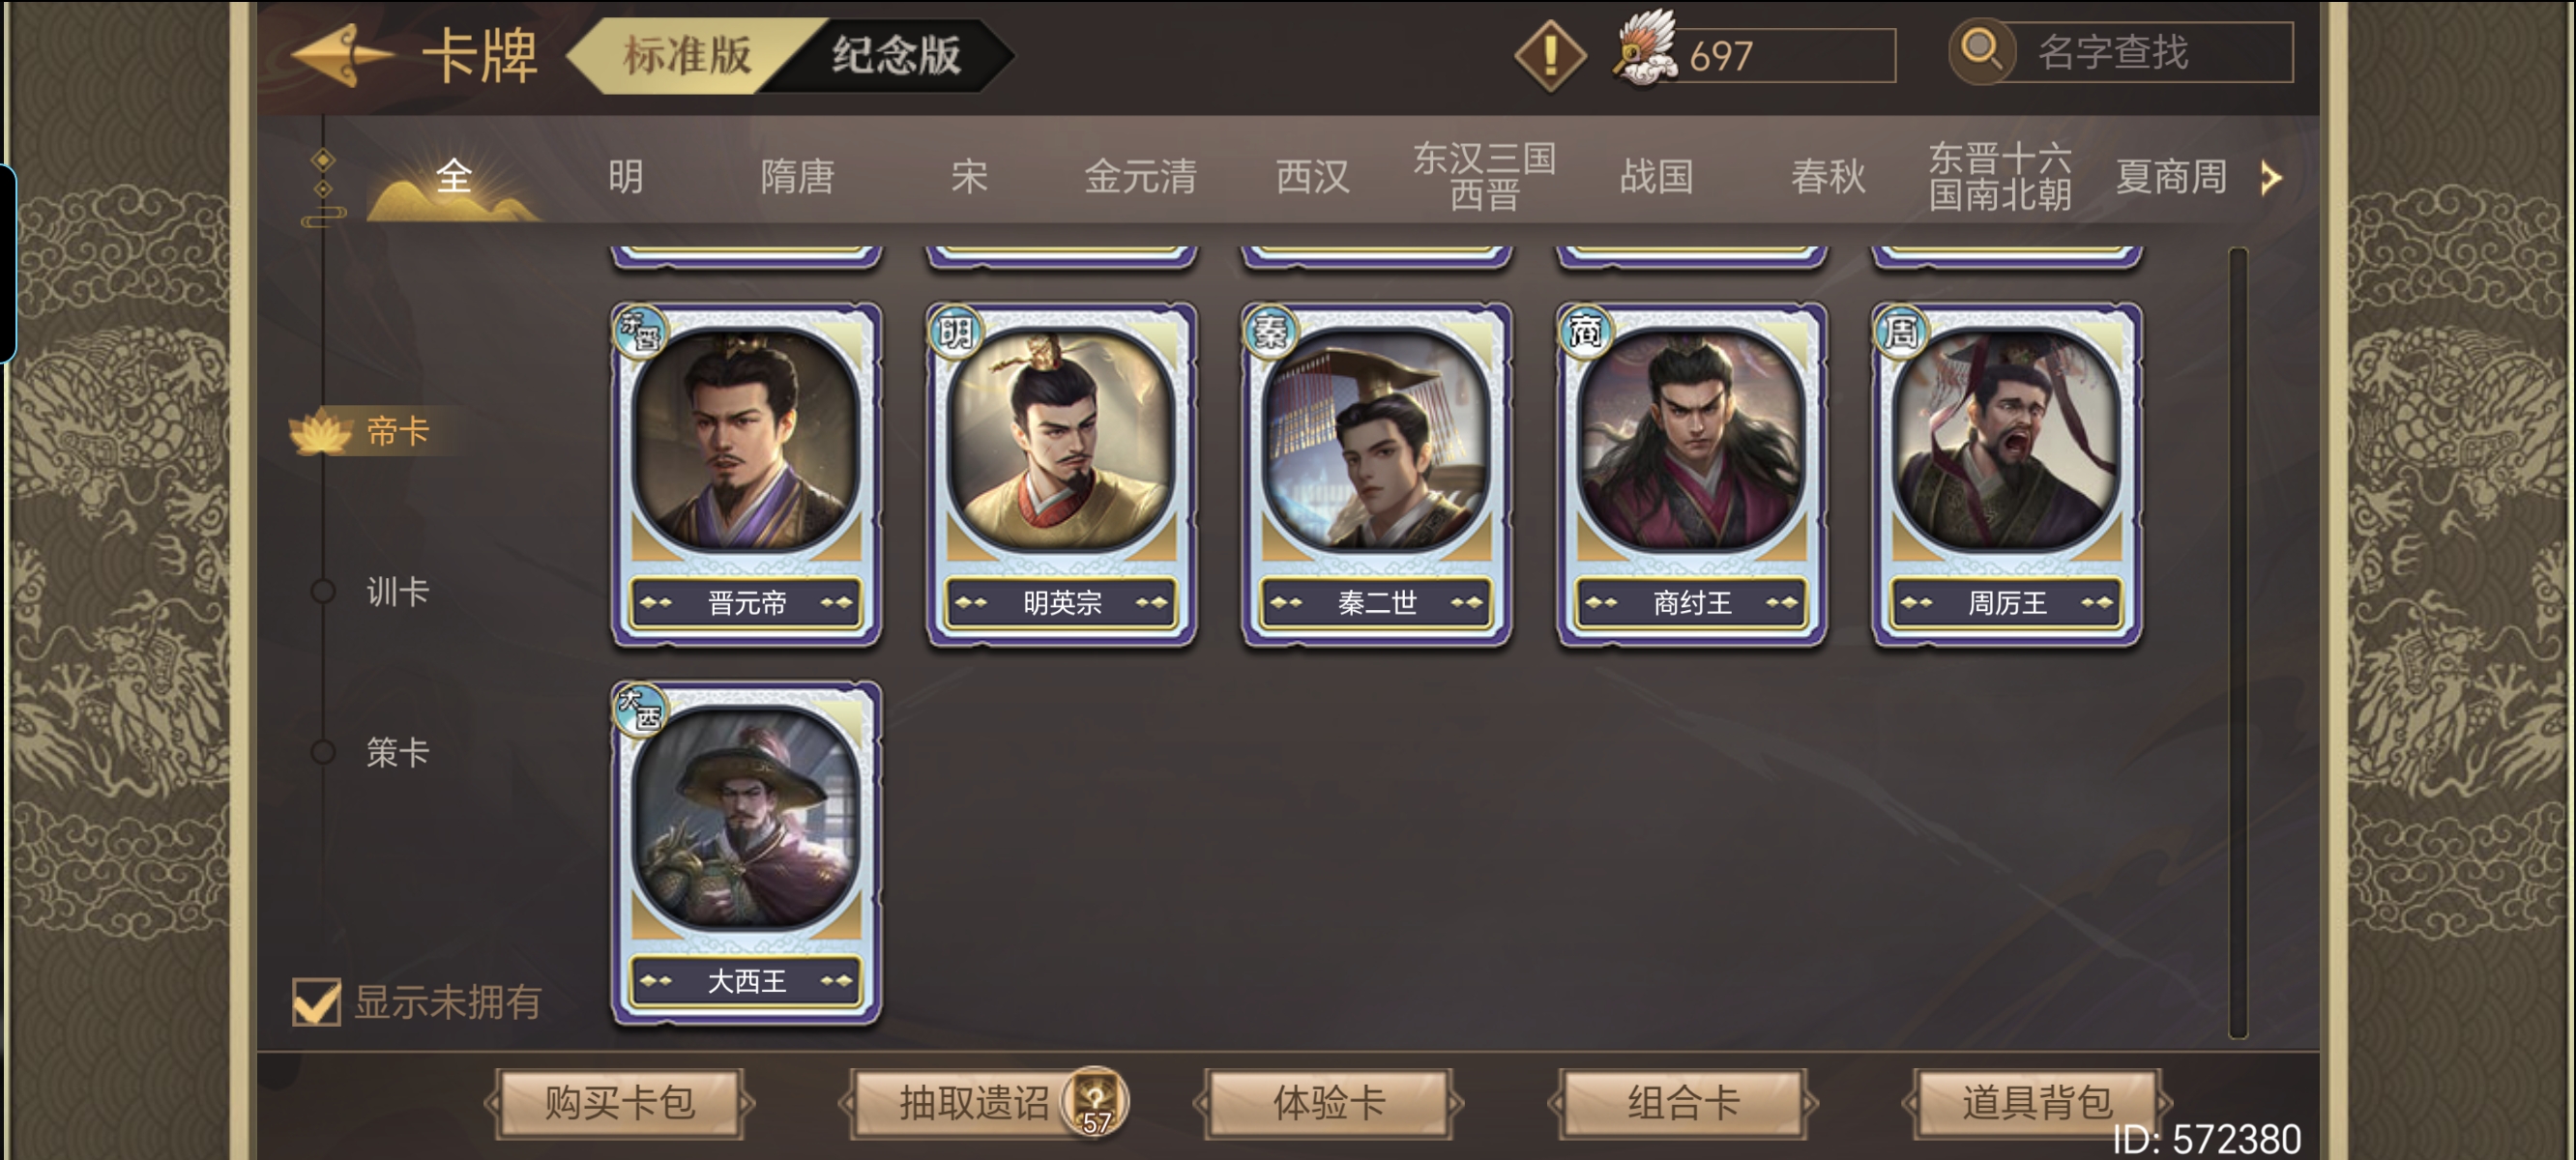
Task: Open the exclamation info diamond icon
Action: pos(1549,55)
